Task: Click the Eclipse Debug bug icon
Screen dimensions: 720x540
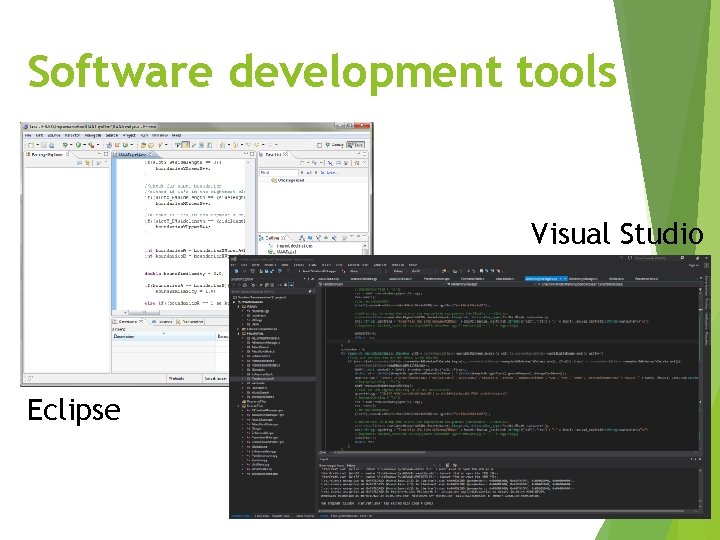Action: coord(65,145)
